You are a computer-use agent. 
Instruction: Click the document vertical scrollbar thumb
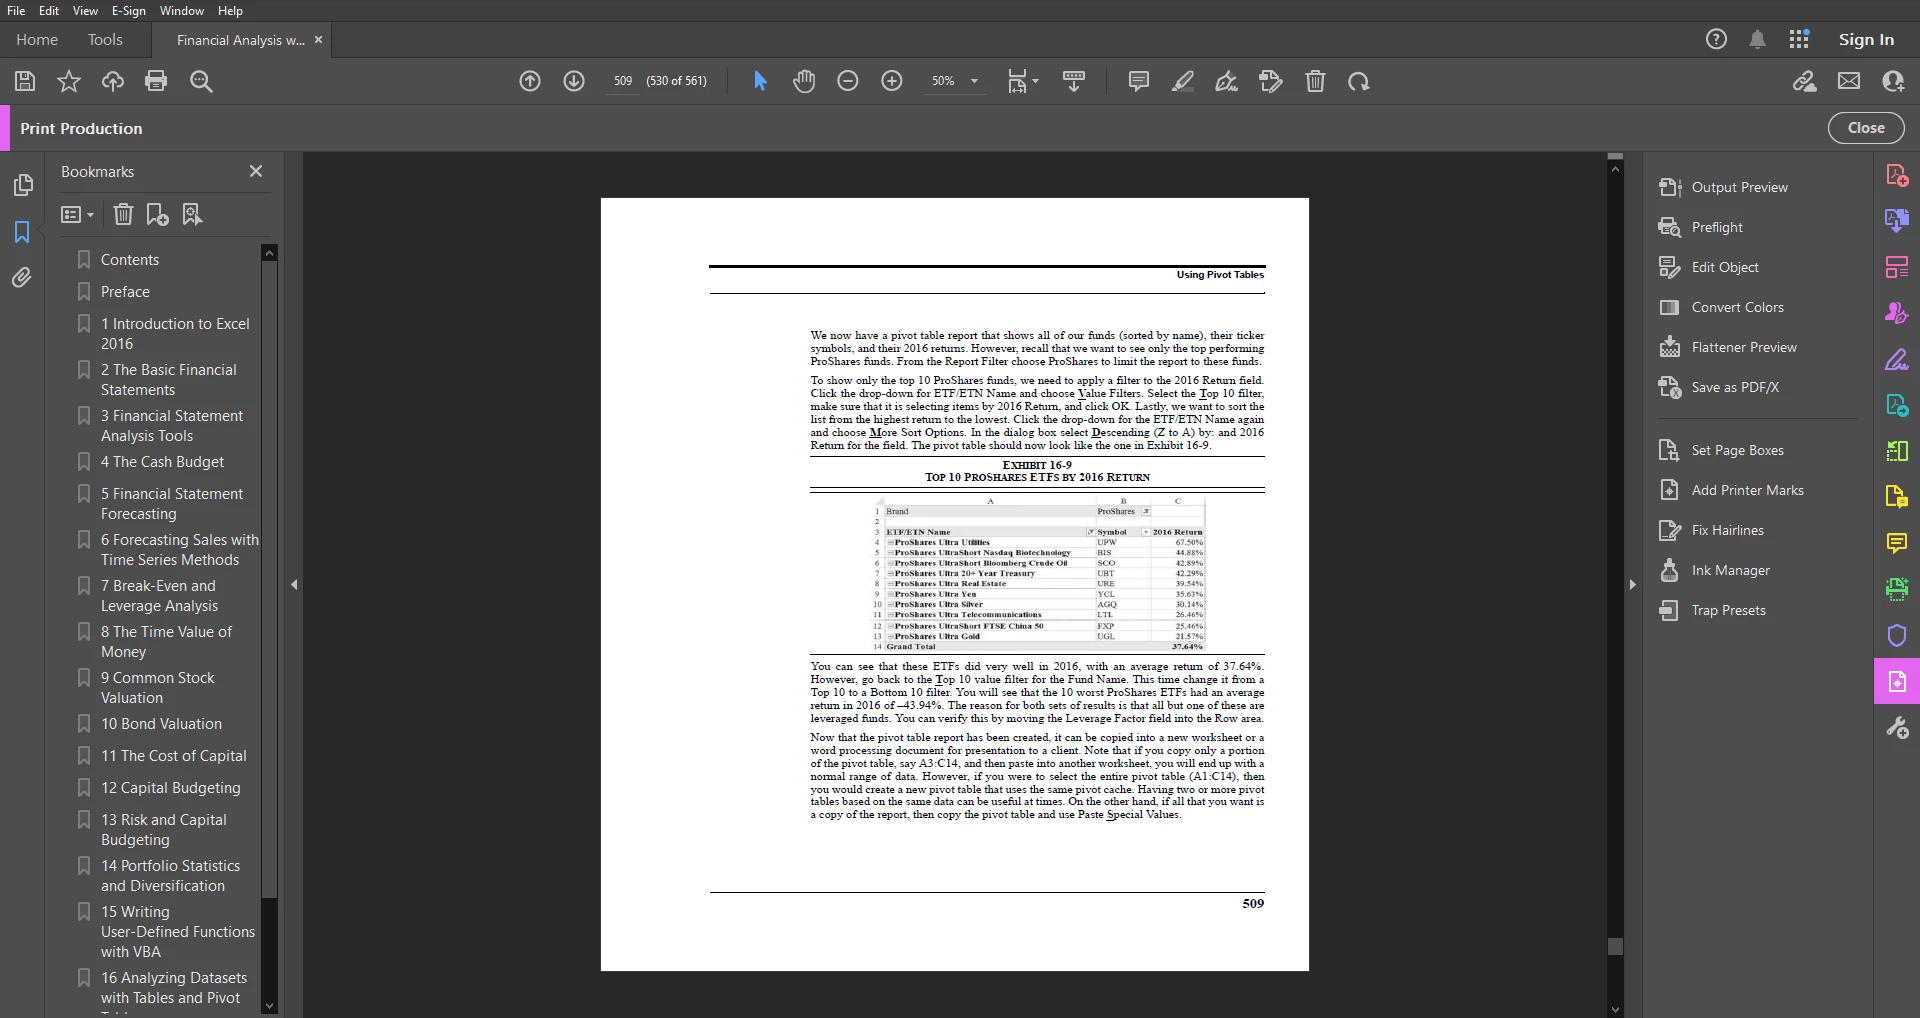[1615, 946]
